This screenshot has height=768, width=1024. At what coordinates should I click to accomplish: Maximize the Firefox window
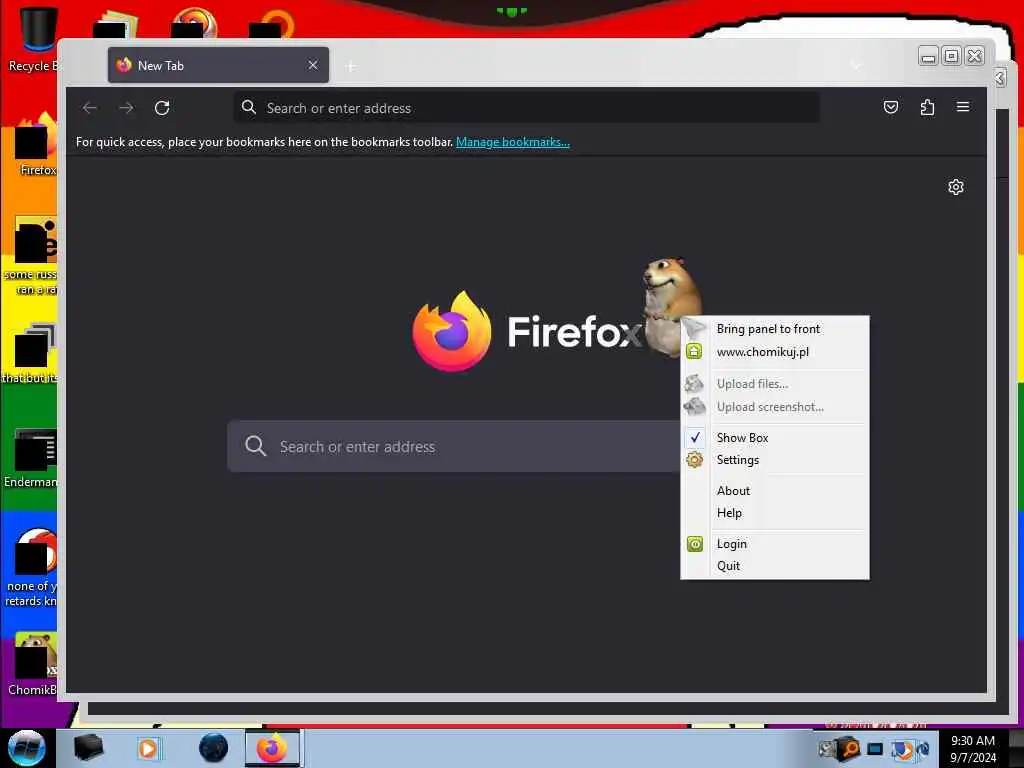coord(952,57)
